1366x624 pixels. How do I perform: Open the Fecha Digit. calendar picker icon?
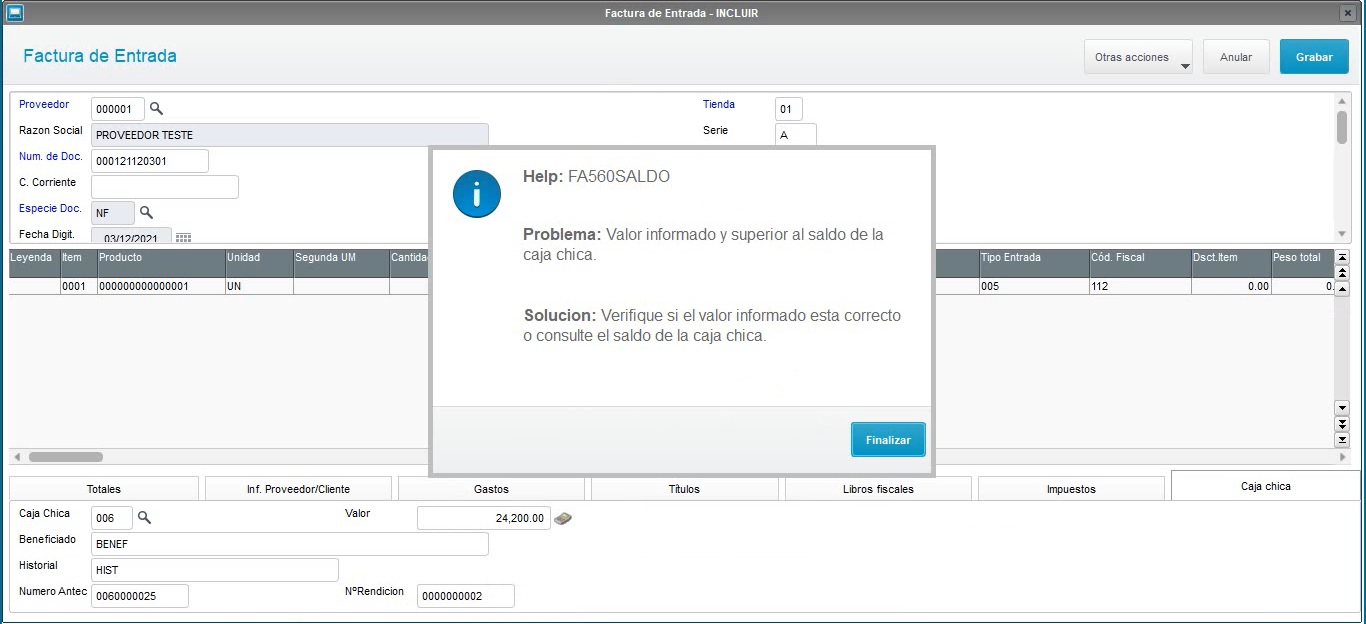click(183, 238)
